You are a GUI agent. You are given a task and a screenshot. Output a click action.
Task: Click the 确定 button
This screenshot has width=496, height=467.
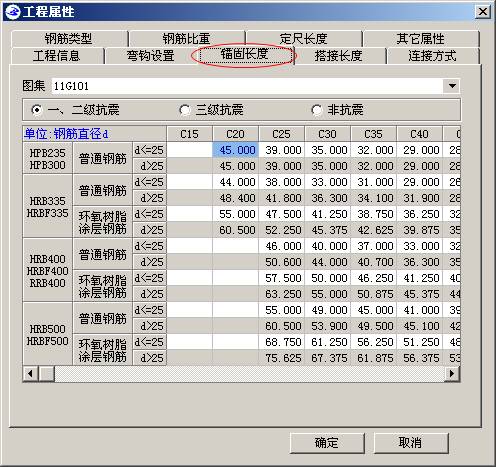[x=327, y=443]
